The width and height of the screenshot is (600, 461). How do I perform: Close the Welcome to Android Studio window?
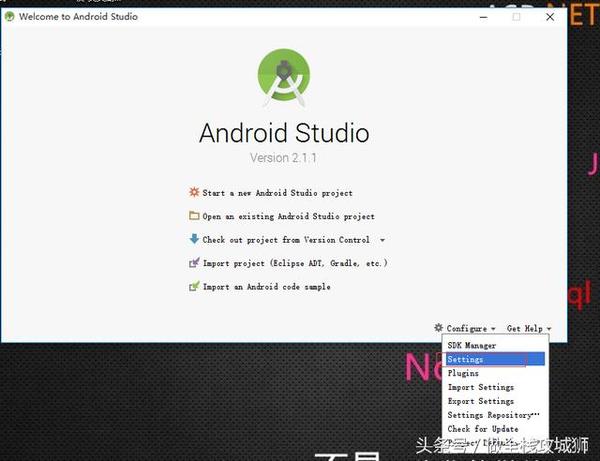tap(550, 17)
